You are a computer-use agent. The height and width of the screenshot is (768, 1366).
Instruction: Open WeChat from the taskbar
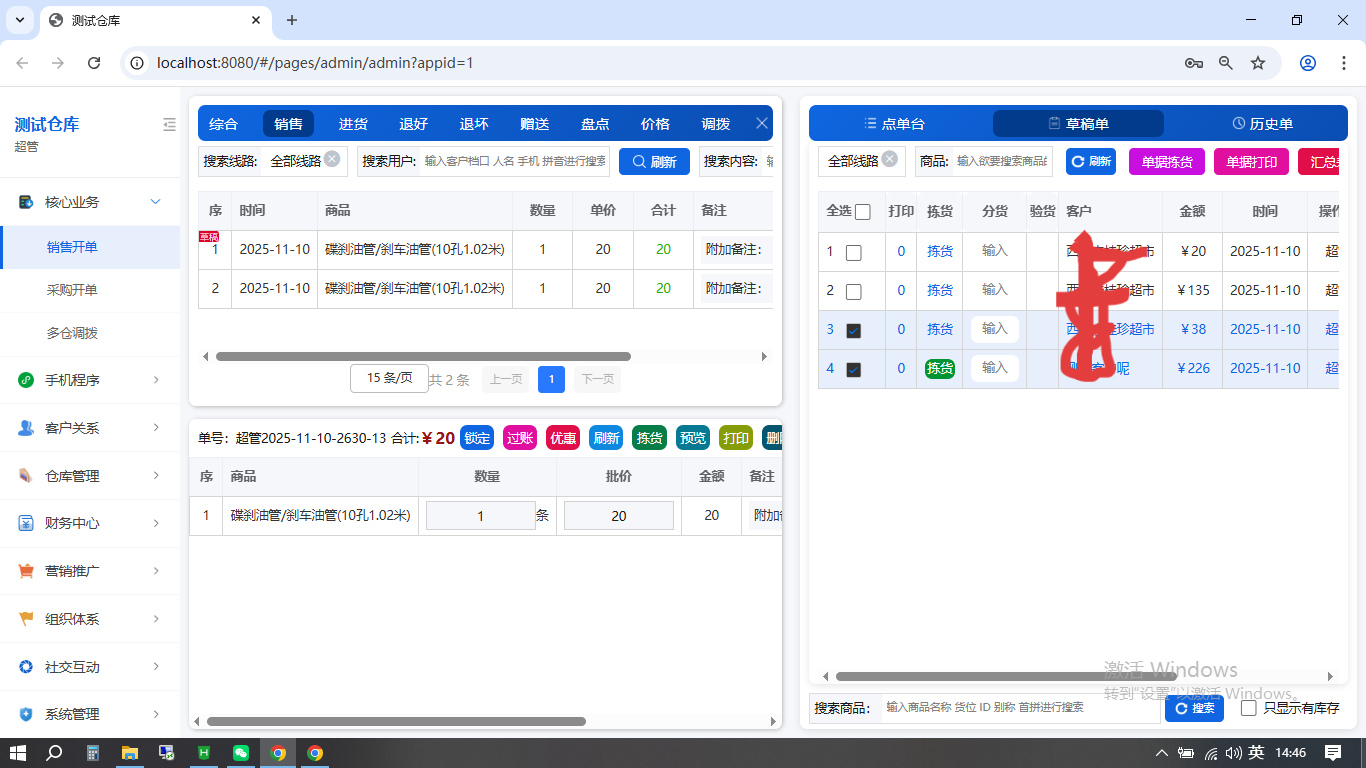click(x=240, y=752)
